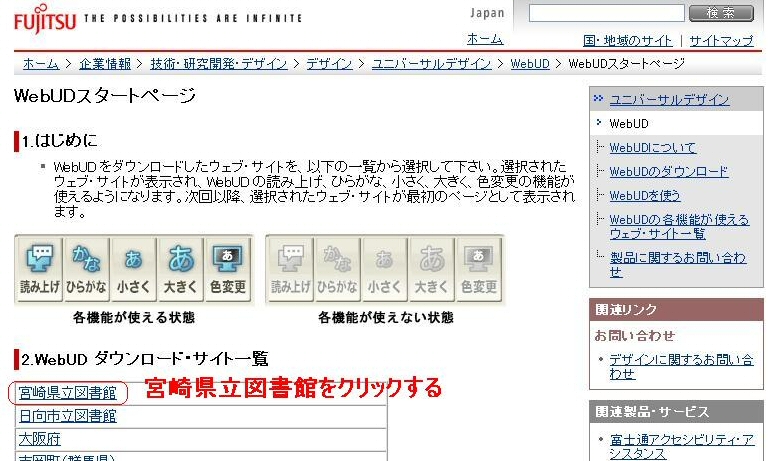This screenshot has height=461, width=774.
Task: Click breadcrumb WebUD link
Action: (x=530, y=64)
